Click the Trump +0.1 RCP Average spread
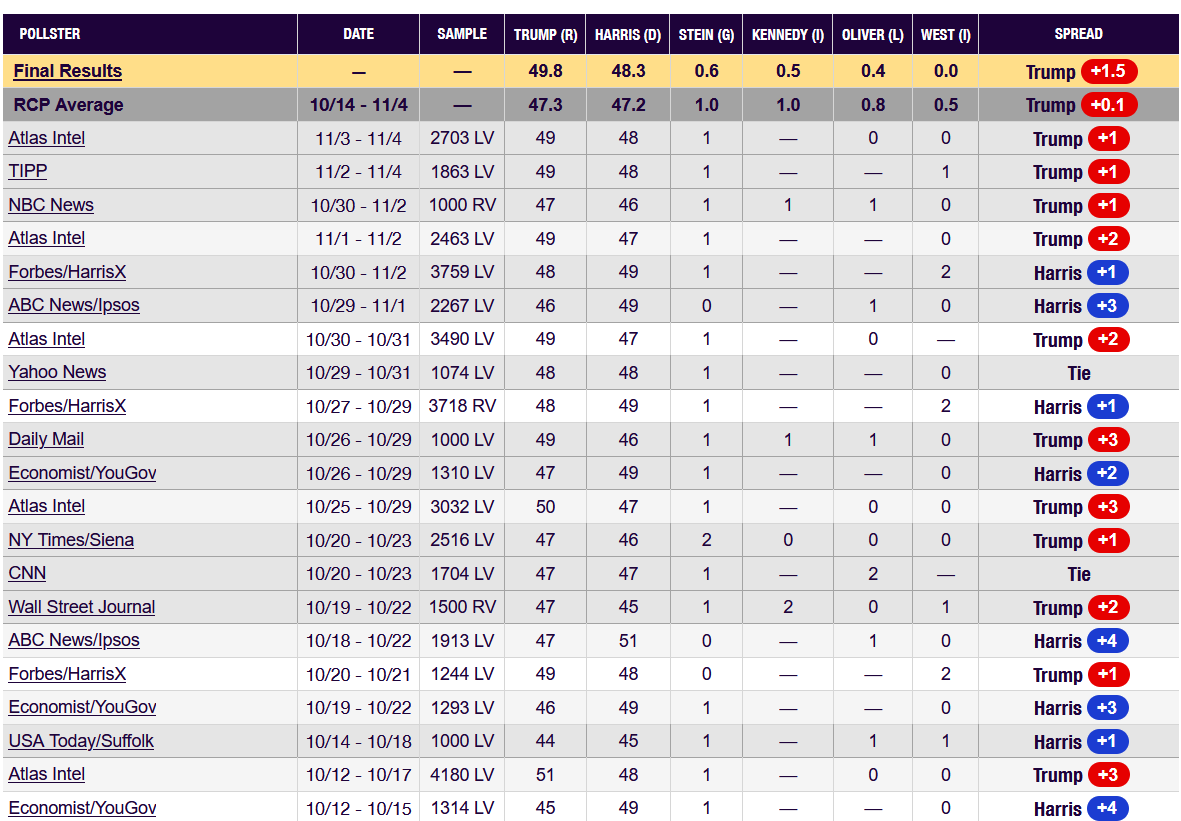This screenshot has height=821, width=1181. point(1082,105)
